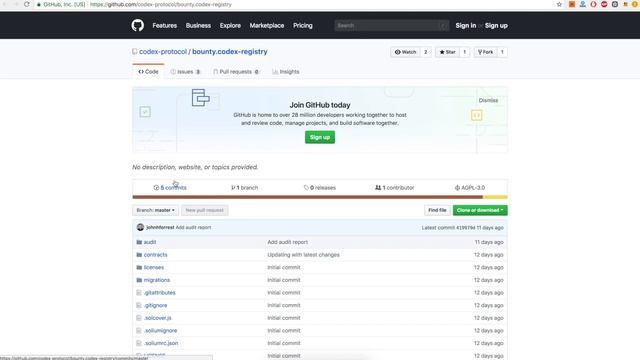Screen dimensions: 640x360
Task: Switch to the Pull requests tab
Action: click(236, 72)
